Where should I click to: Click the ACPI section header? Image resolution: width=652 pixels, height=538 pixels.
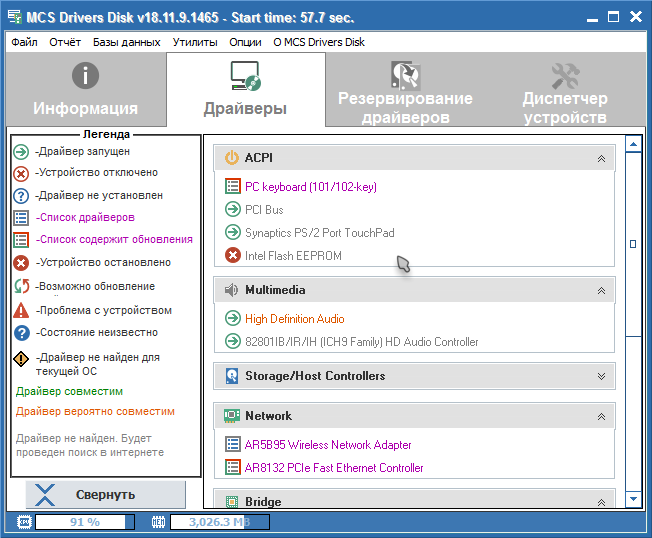point(414,158)
